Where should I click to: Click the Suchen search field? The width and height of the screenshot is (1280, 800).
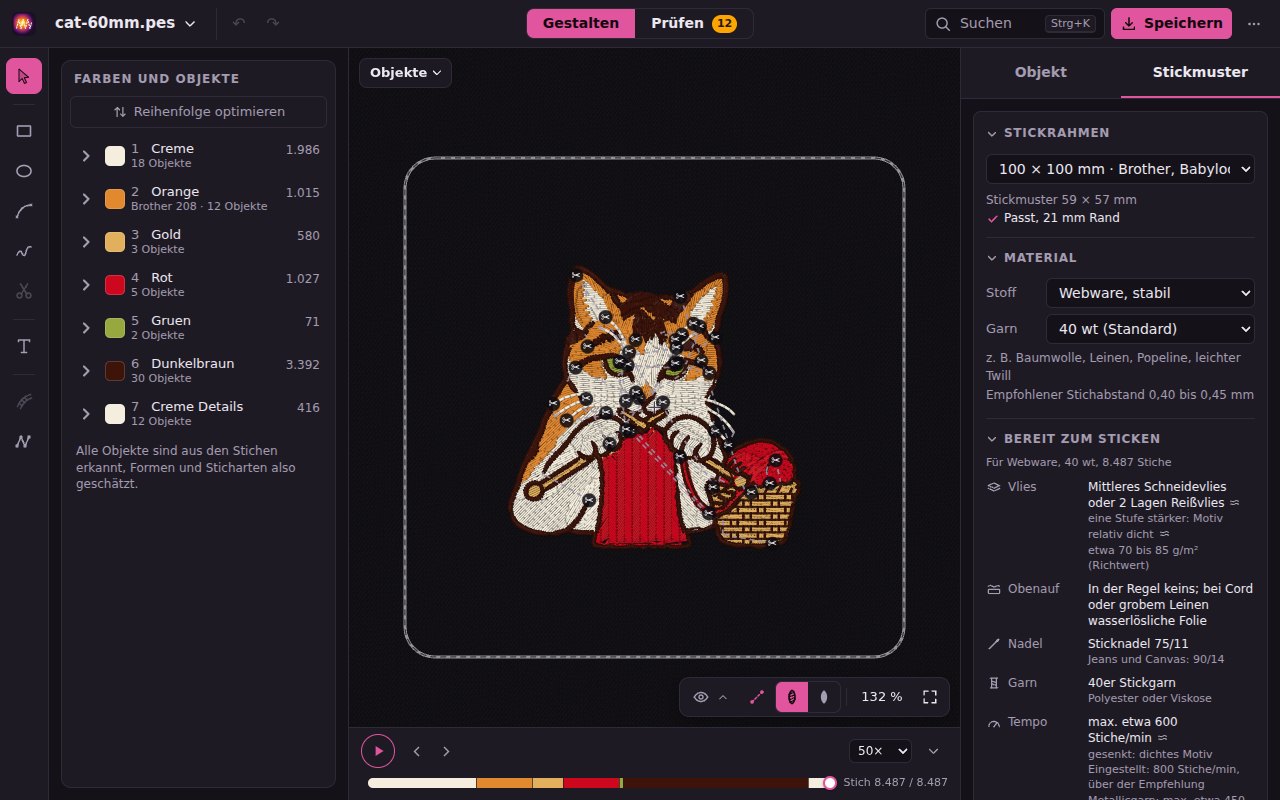(x=1014, y=23)
